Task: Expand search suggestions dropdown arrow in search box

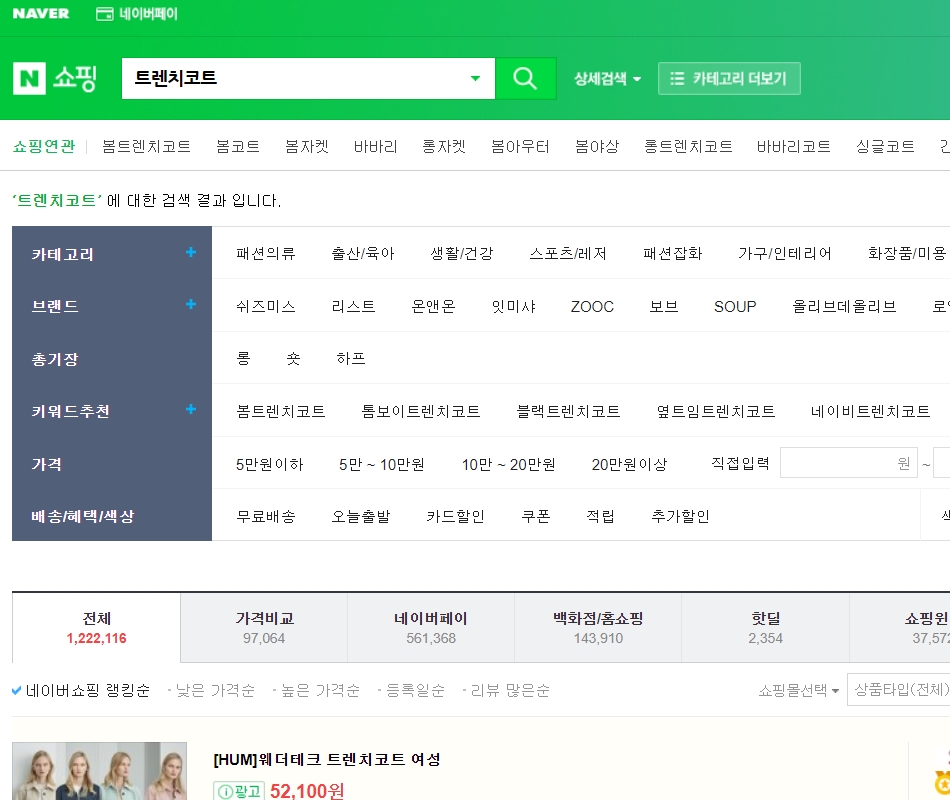Action: [476, 78]
